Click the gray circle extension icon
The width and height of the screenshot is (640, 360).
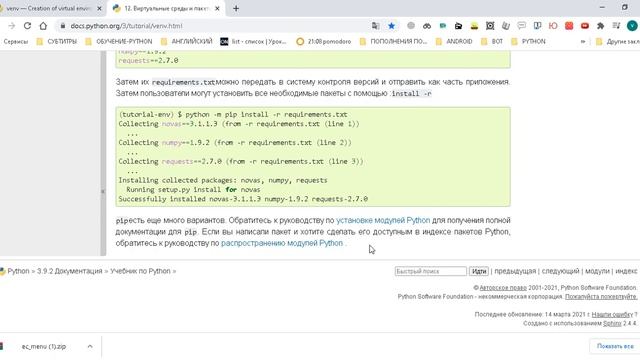tap(411, 26)
